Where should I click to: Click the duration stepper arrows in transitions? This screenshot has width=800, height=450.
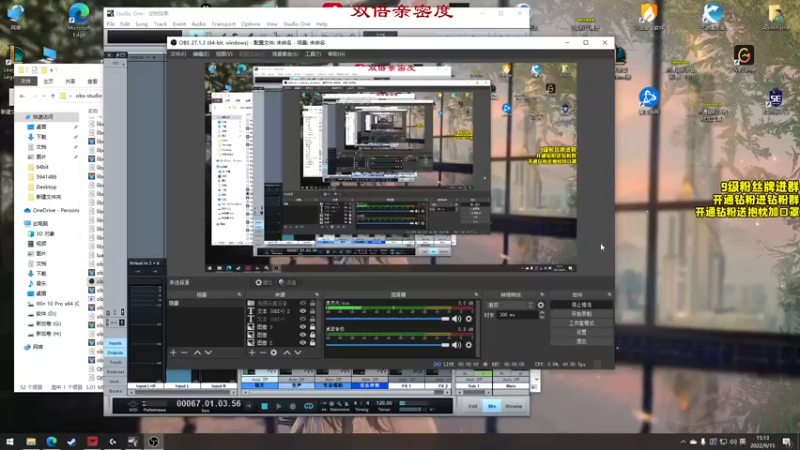pyautogui.click(x=542, y=315)
